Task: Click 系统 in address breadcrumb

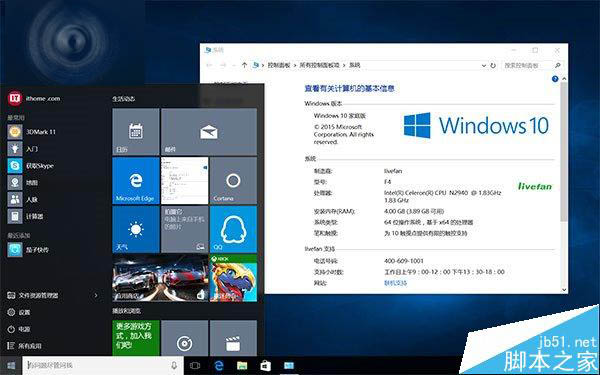Action: coord(355,65)
